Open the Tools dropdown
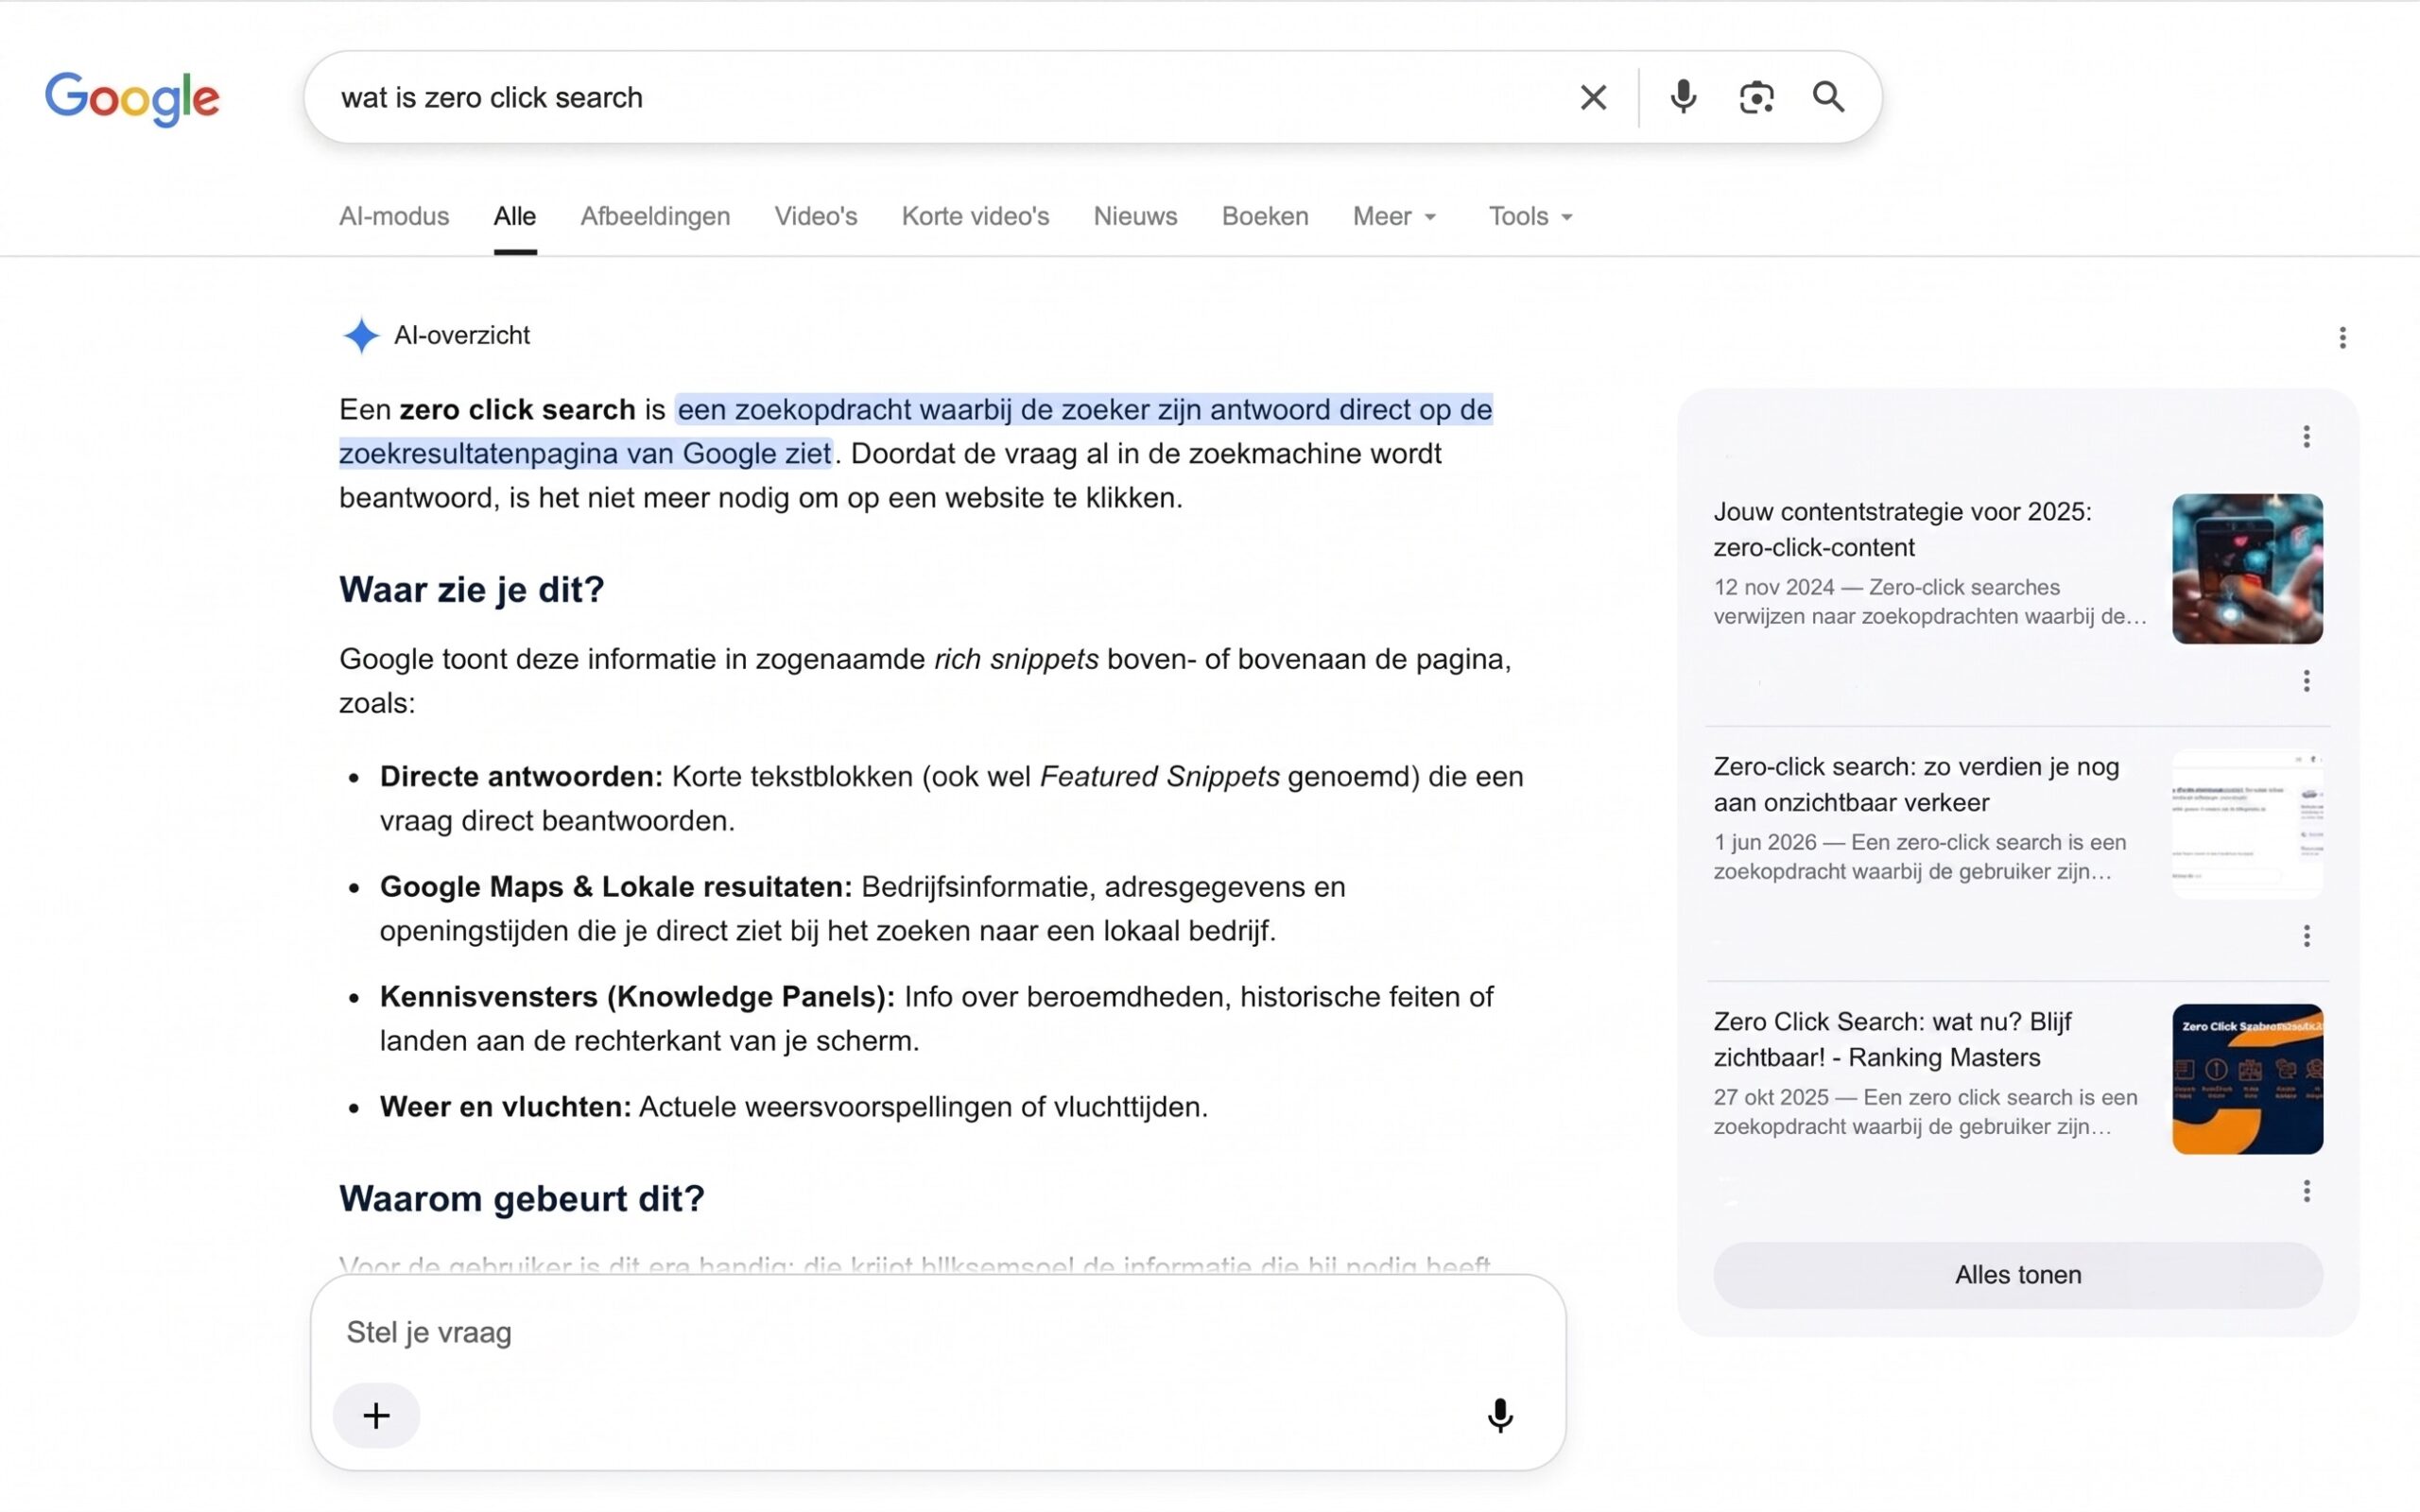The image size is (2420, 1512). coord(1530,216)
